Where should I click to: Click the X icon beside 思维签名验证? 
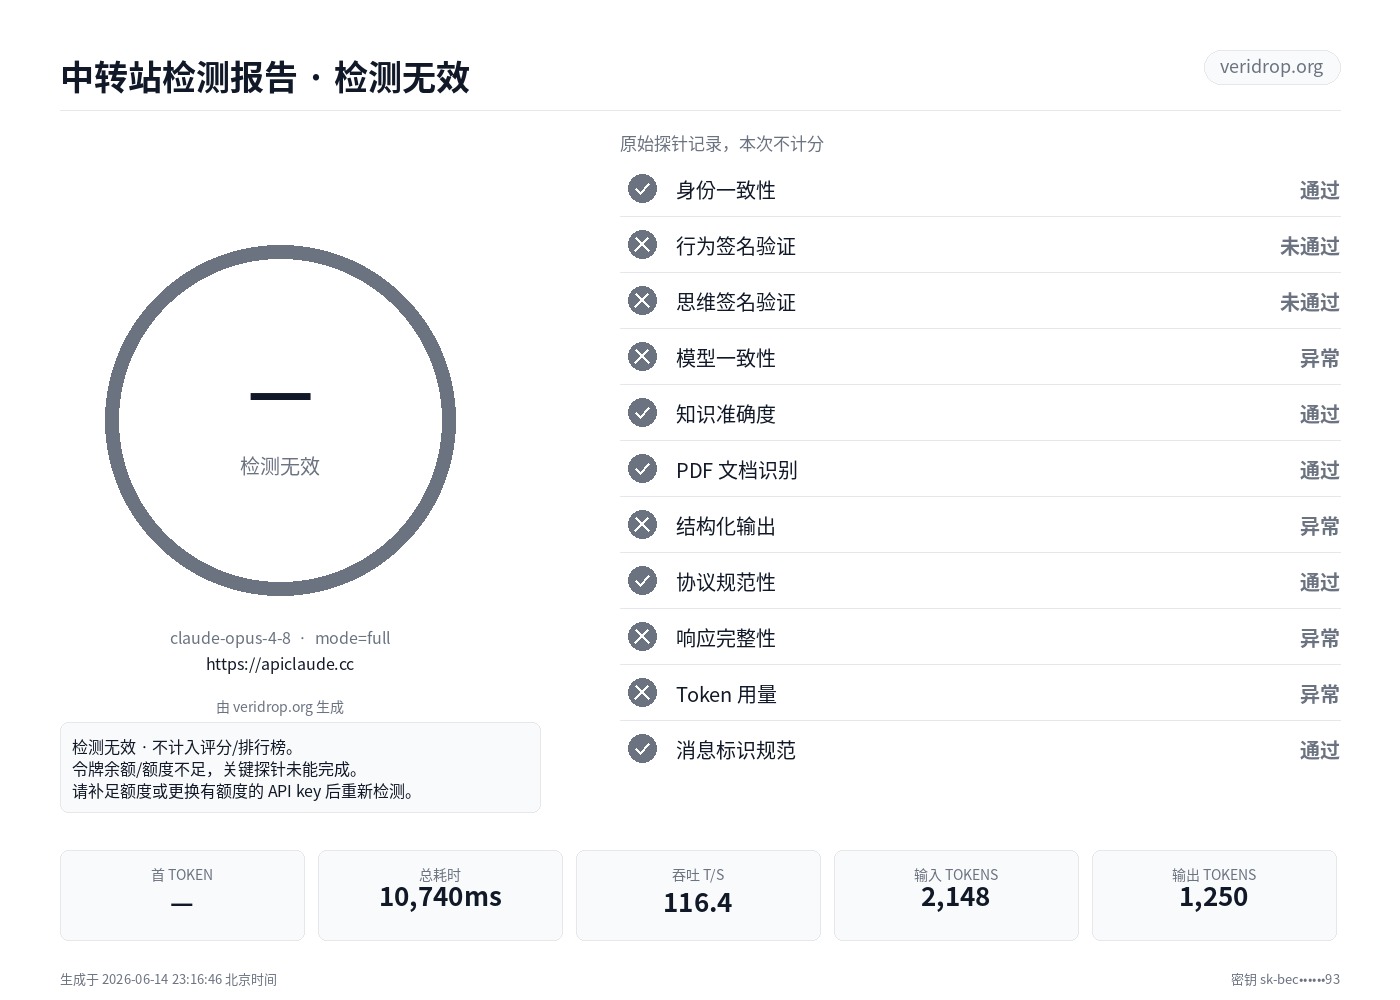(x=642, y=301)
